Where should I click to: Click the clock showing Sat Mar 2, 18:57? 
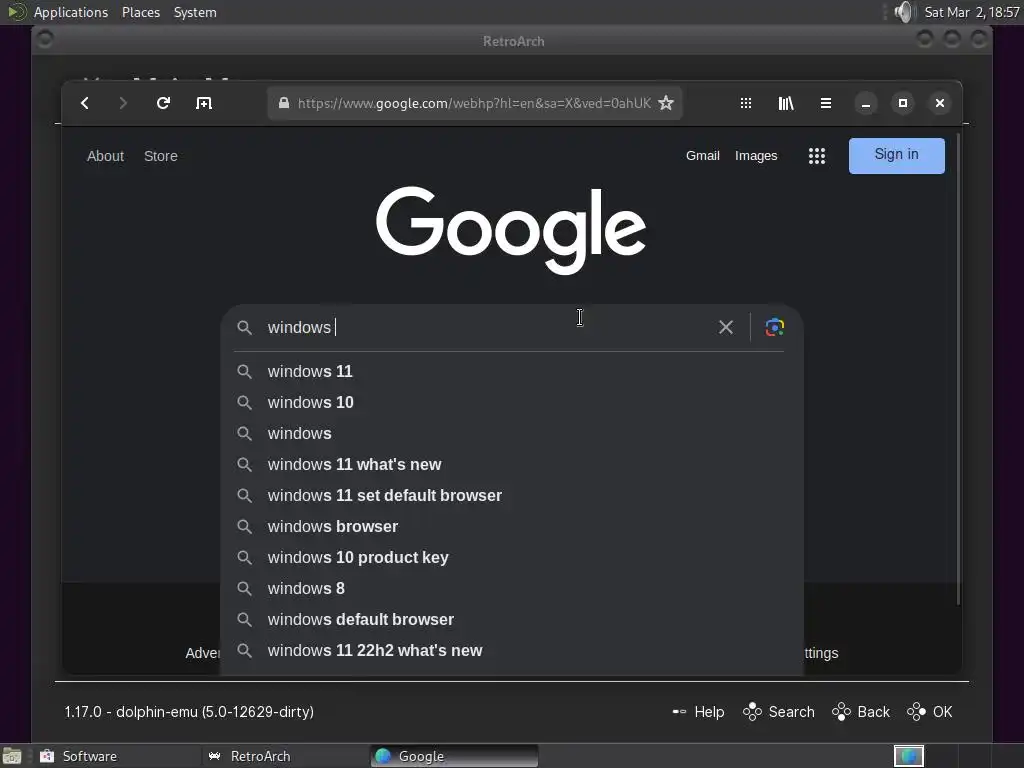tap(972, 12)
